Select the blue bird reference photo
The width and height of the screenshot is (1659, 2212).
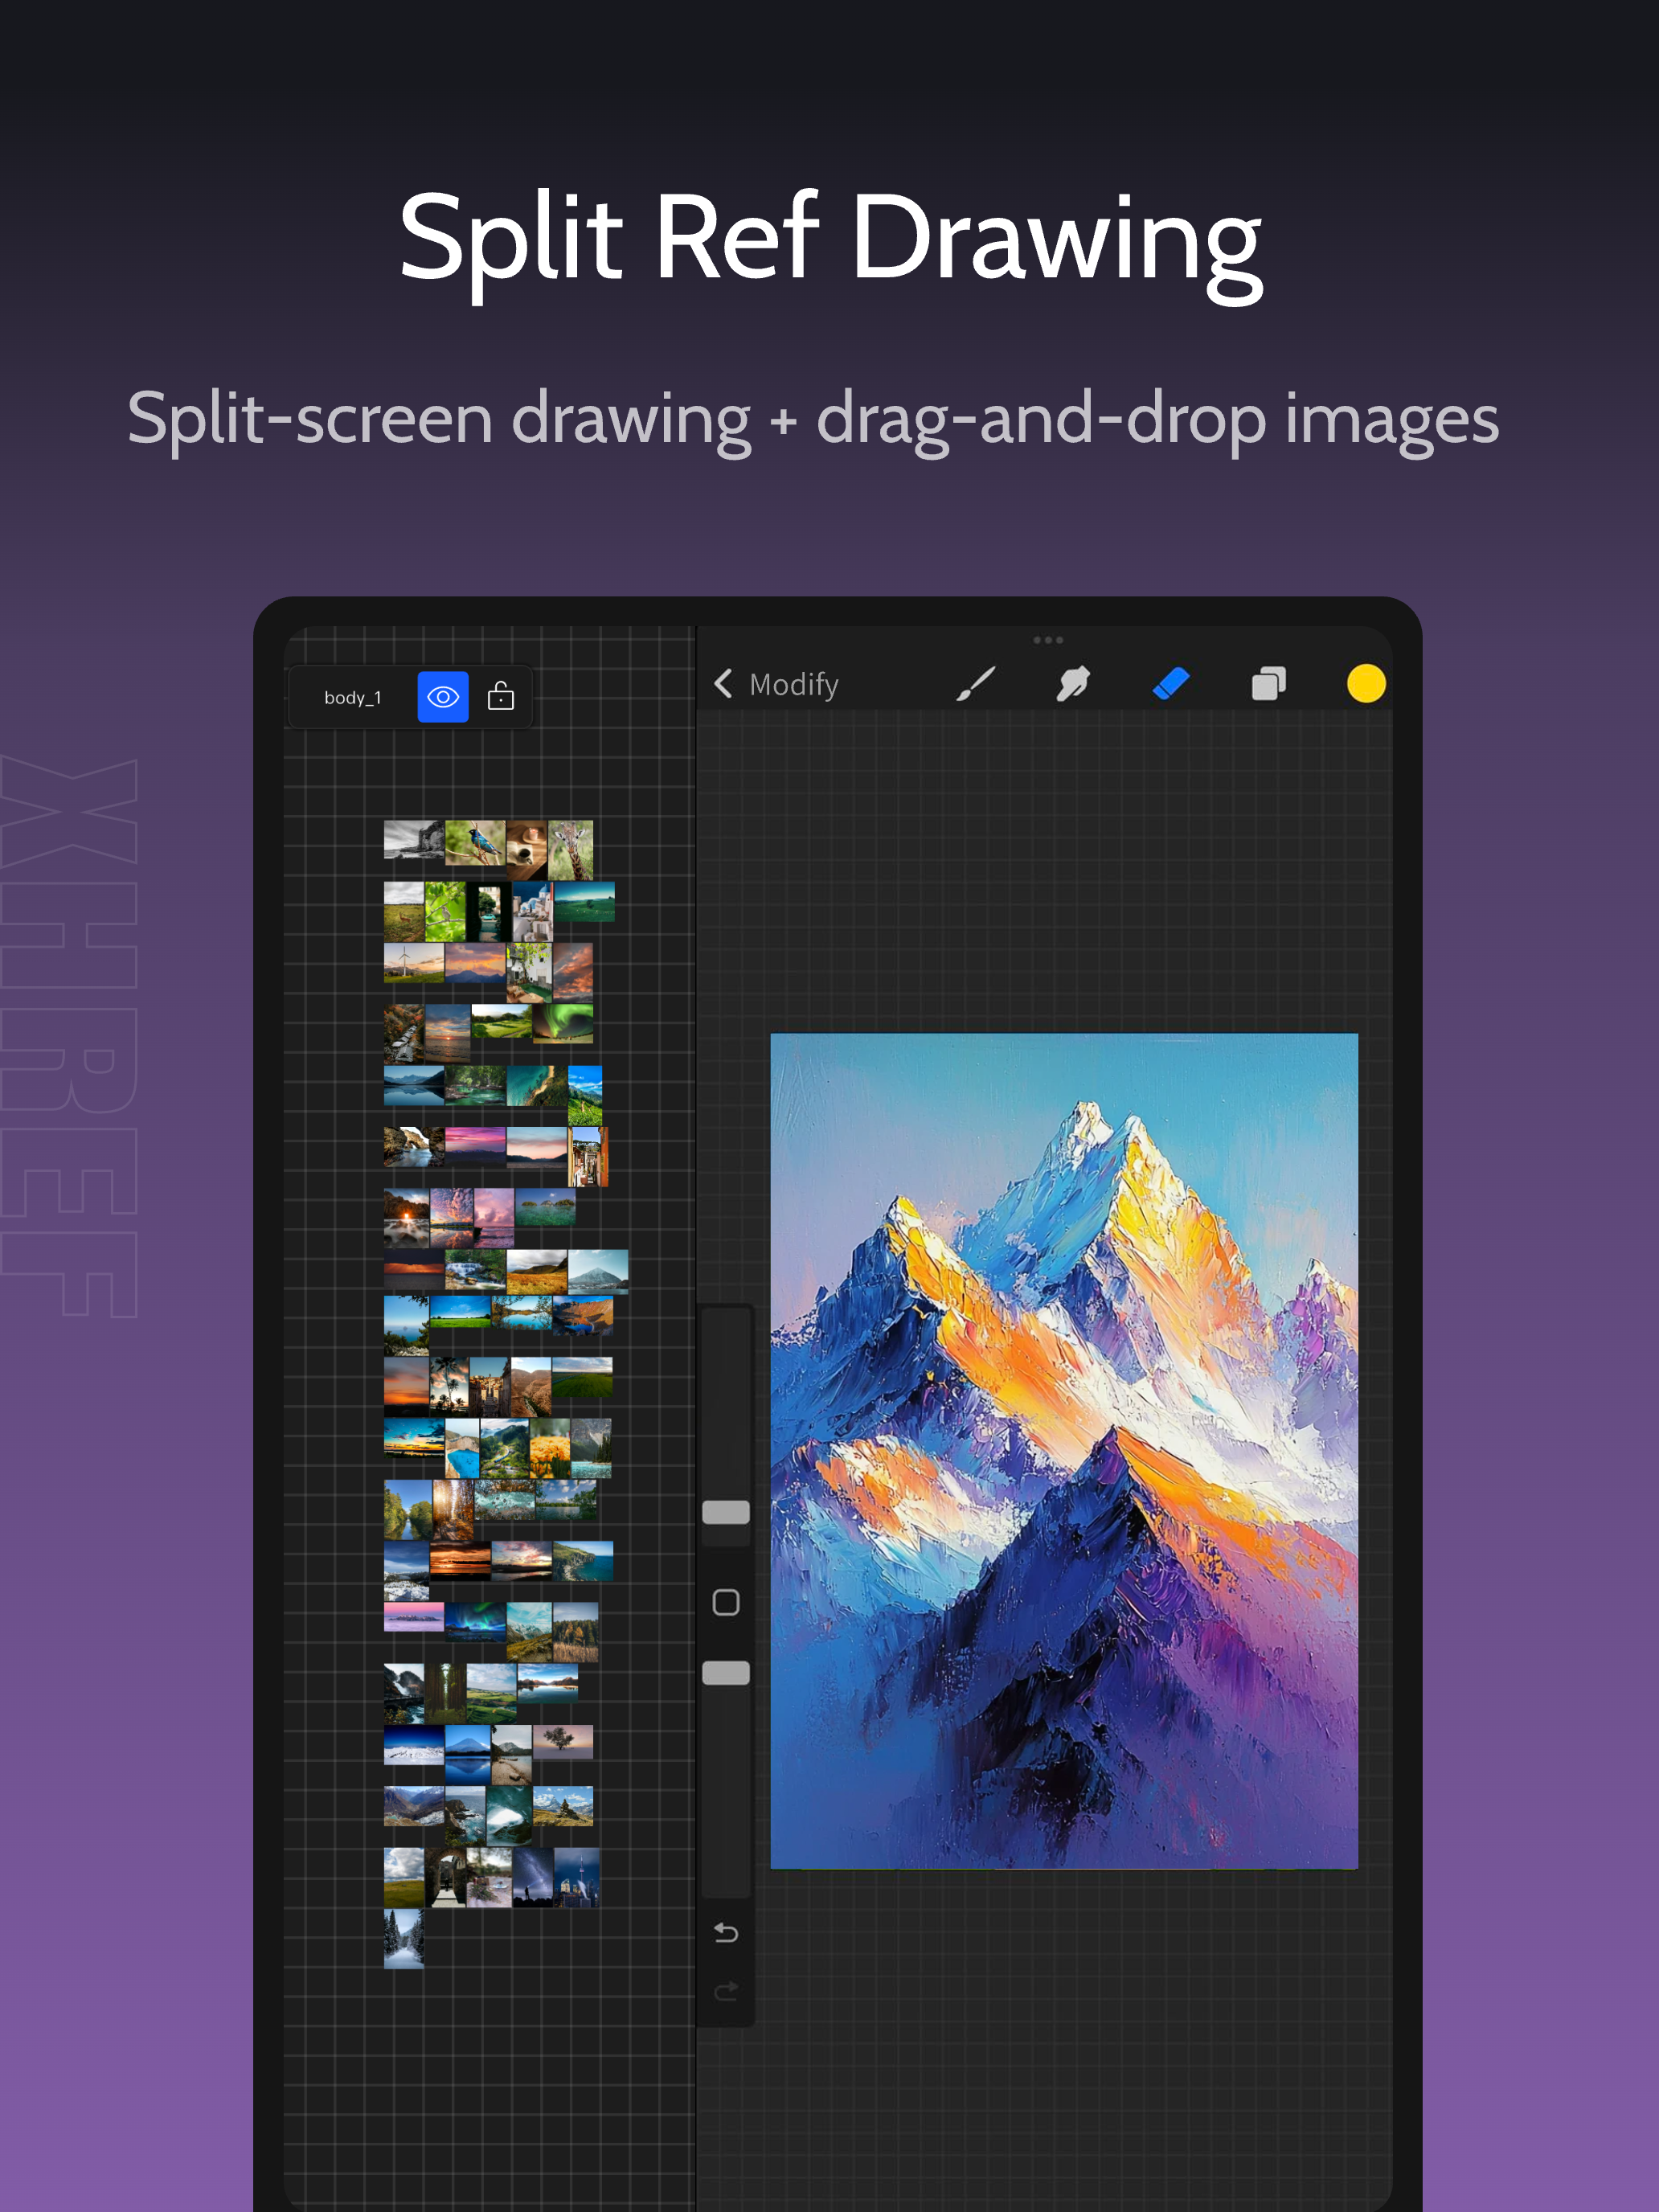(475, 843)
